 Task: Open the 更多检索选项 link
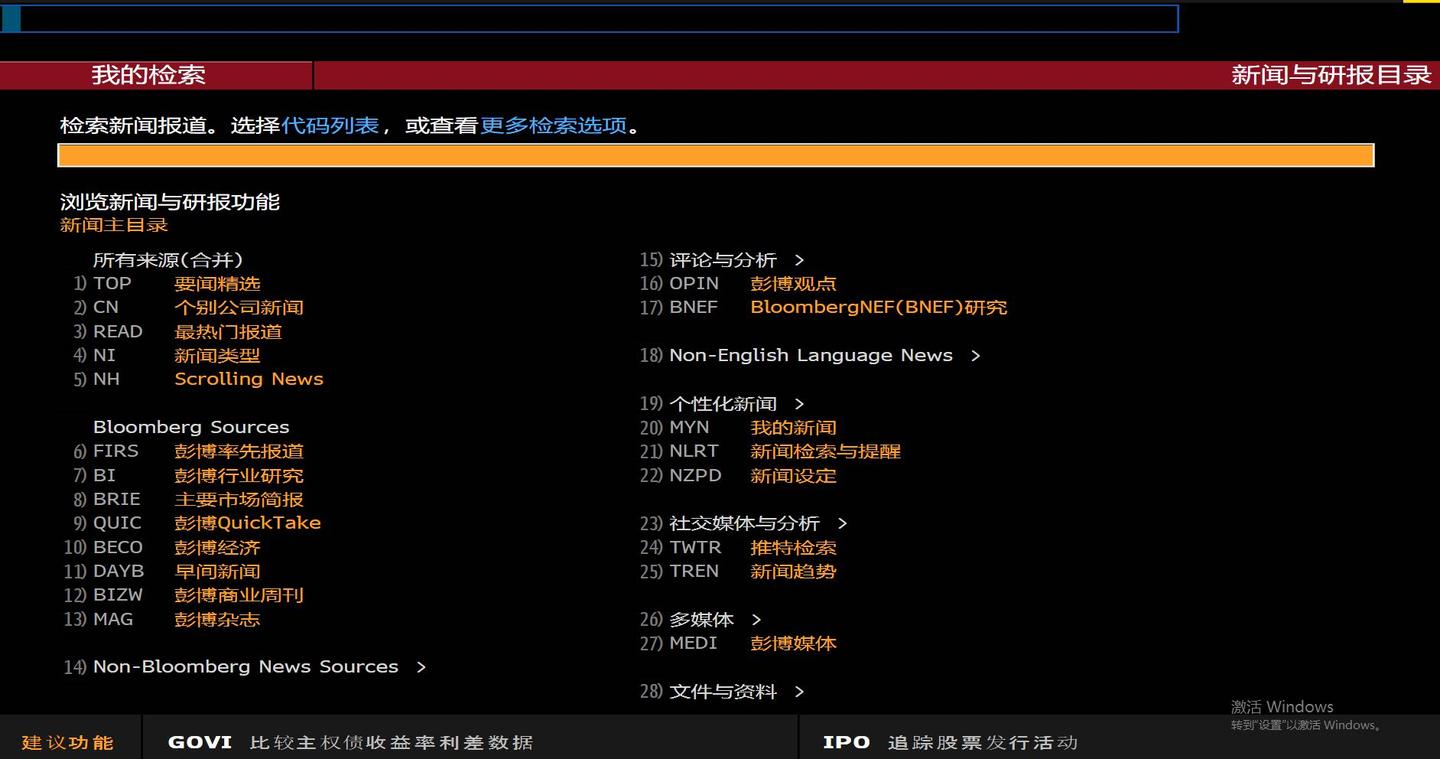(553, 126)
